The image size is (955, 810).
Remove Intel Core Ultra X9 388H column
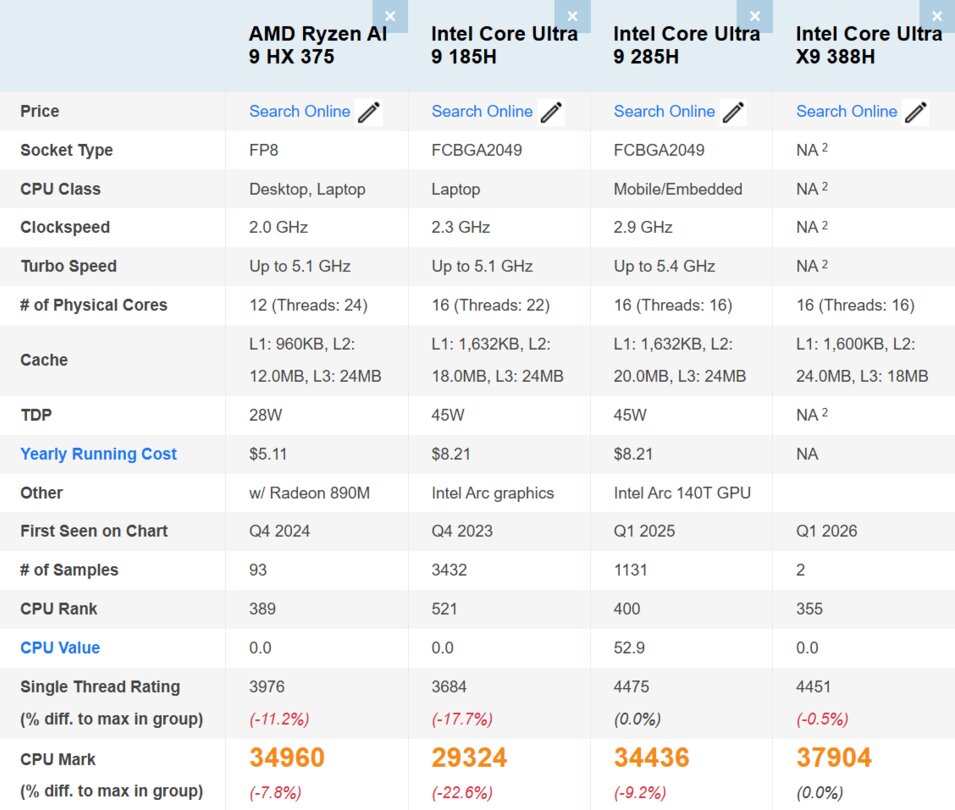[x=937, y=16]
